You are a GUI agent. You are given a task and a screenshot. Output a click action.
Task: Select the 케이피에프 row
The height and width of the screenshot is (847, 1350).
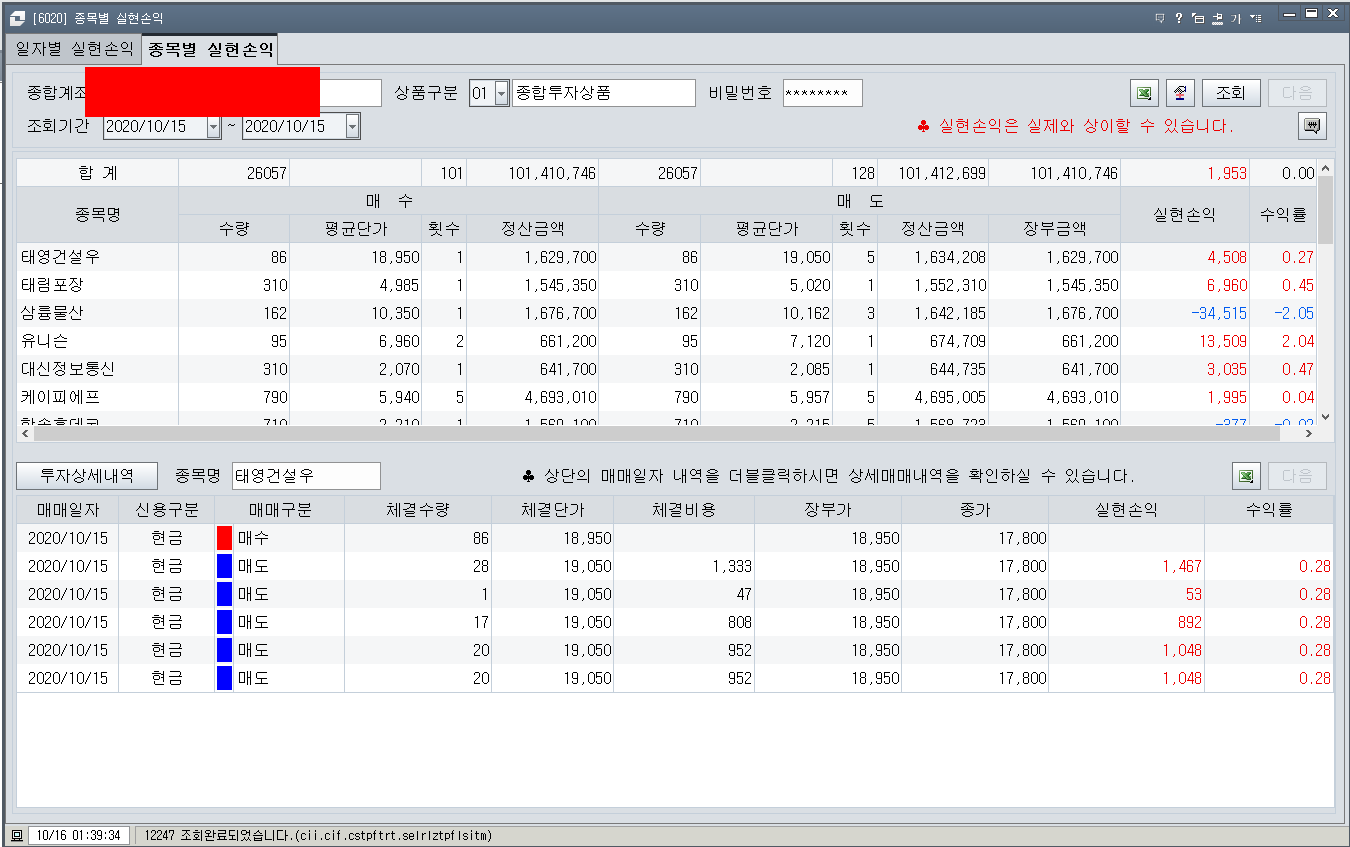point(666,397)
